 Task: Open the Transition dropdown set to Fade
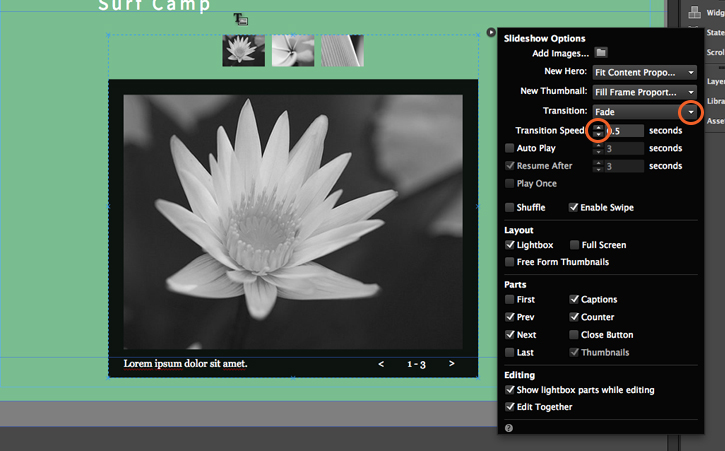[x=645, y=112]
